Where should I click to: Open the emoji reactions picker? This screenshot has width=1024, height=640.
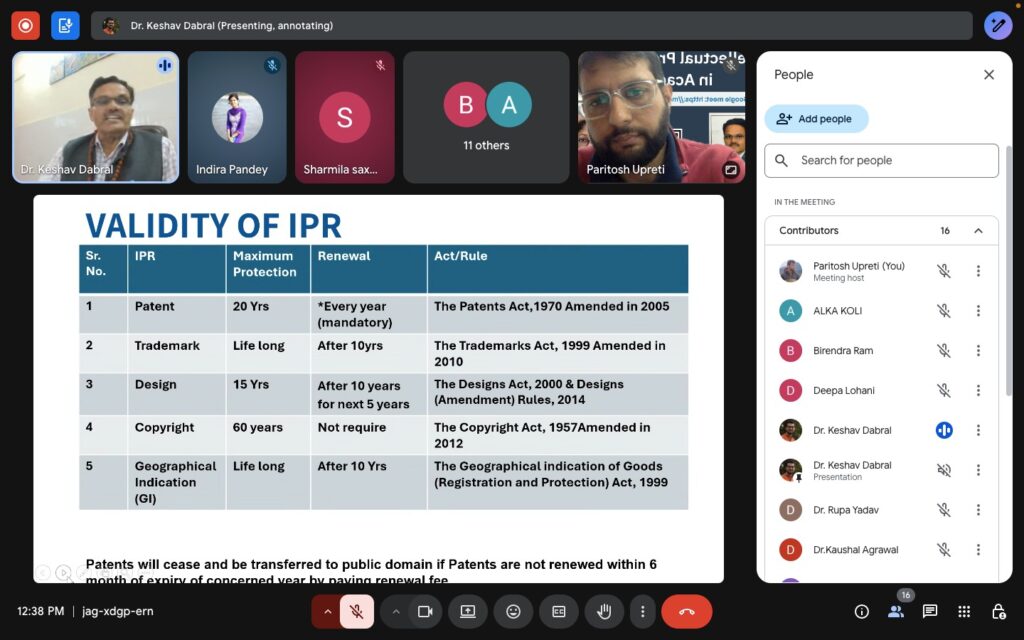pos(513,611)
